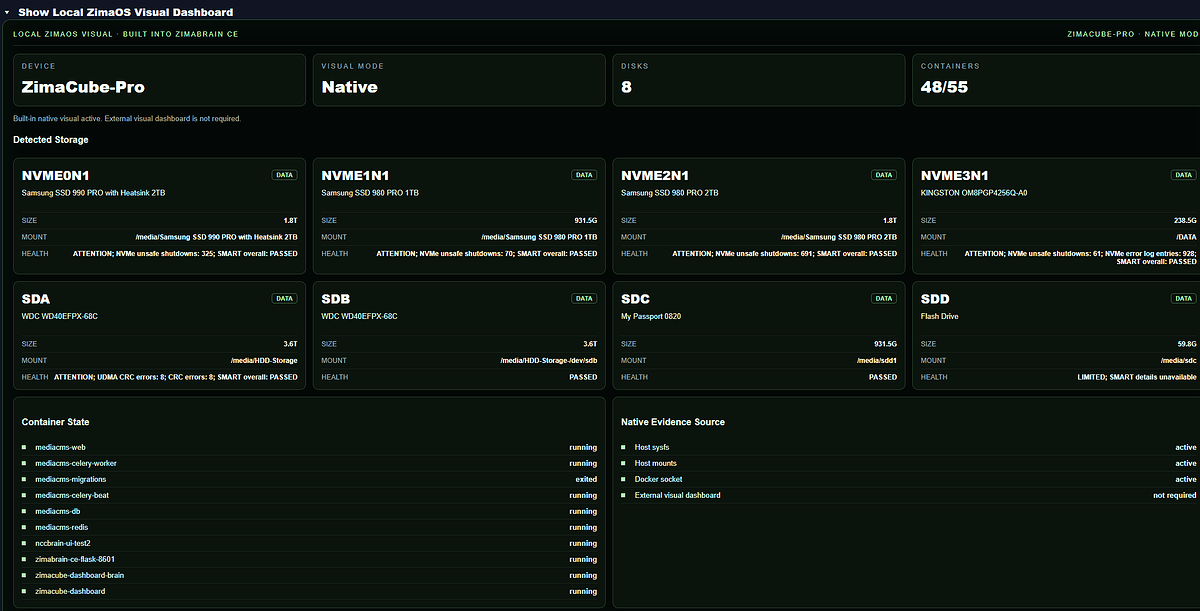Click the Host mounts evidence row
1200x611 pixels.
click(909, 463)
